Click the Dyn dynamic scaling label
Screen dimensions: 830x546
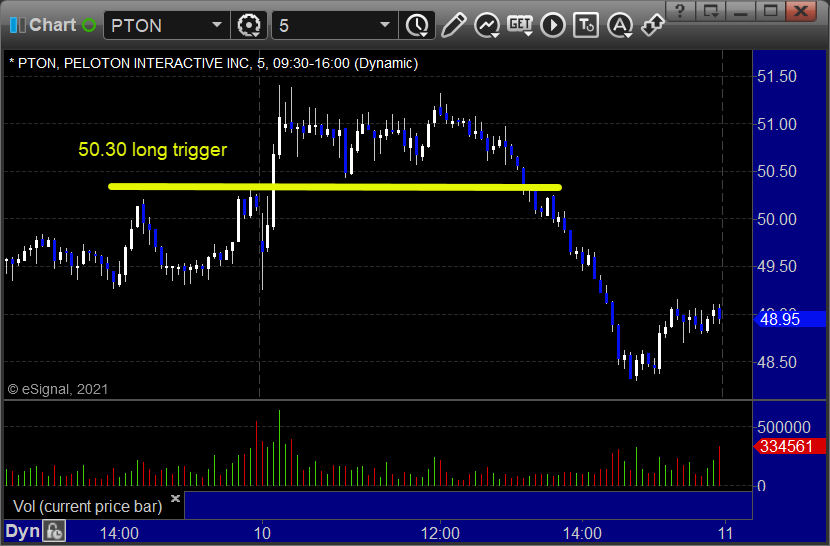click(22, 531)
